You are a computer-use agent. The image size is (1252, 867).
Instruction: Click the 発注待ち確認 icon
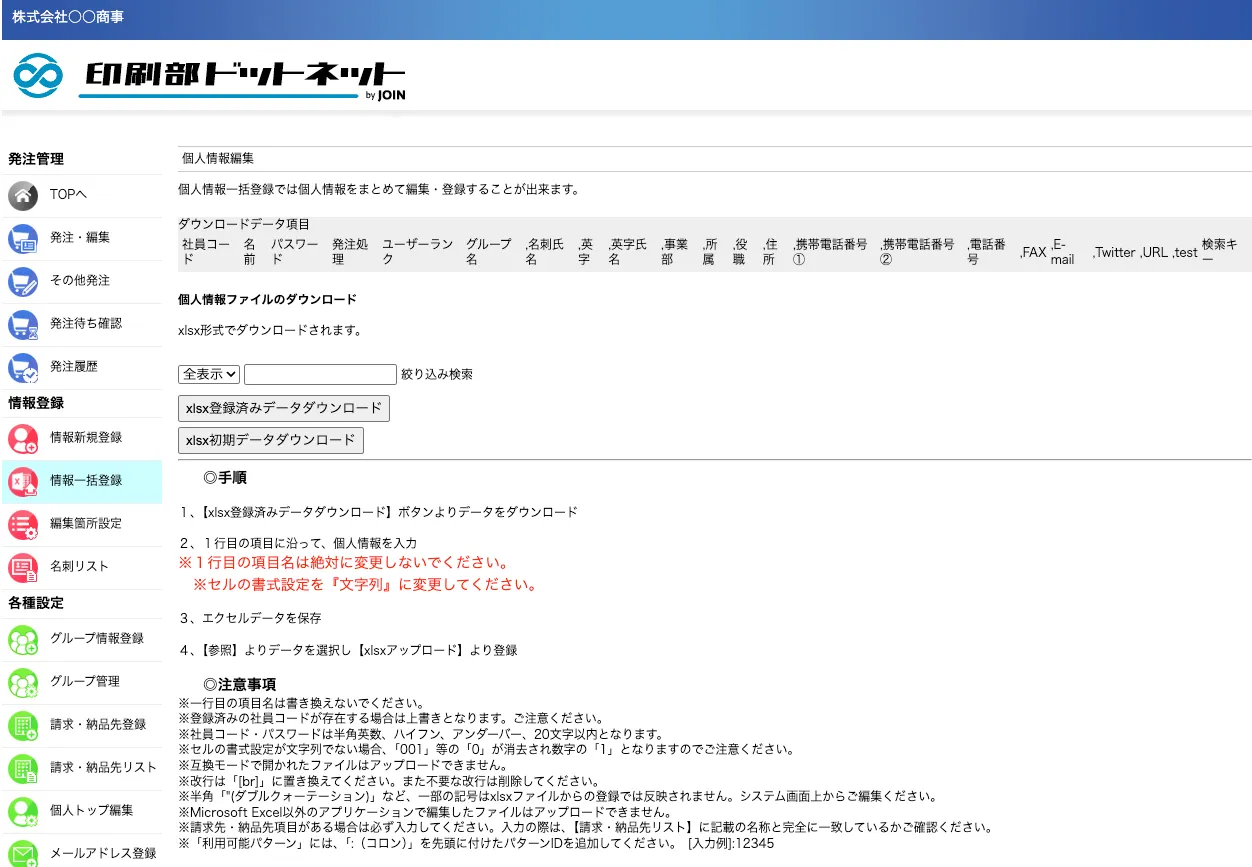pos(23,324)
